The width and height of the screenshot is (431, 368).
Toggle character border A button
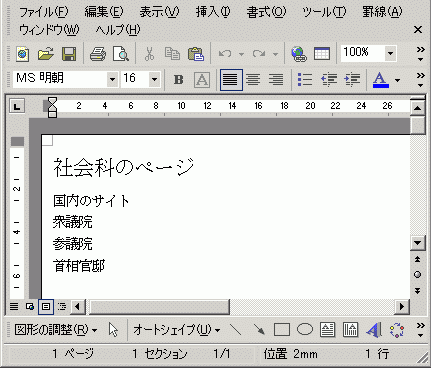[202, 80]
